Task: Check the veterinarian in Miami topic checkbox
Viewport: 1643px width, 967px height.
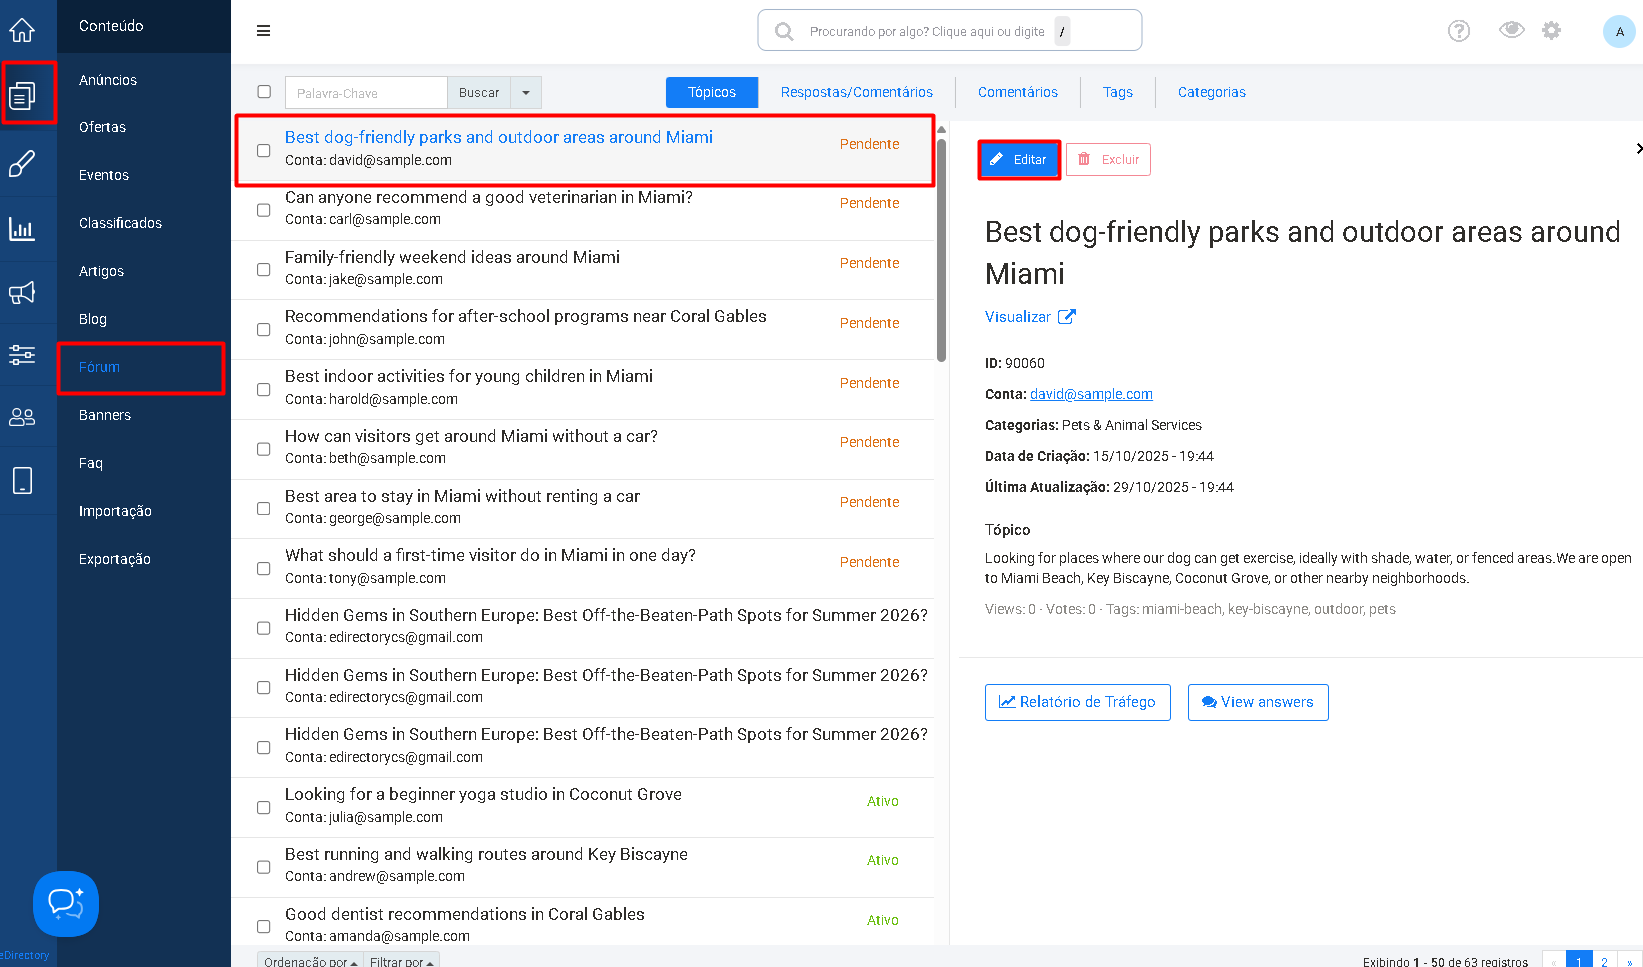Action: click(x=264, y=210)
